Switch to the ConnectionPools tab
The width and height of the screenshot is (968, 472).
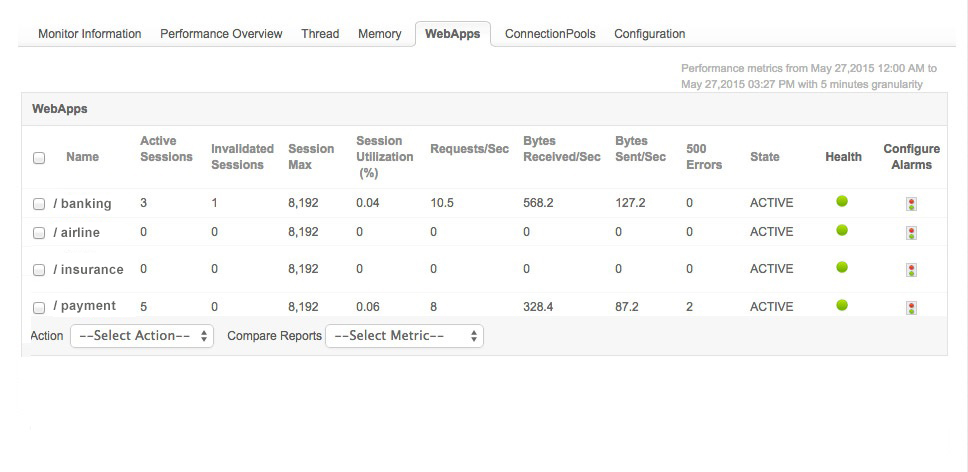pos(550,34)
